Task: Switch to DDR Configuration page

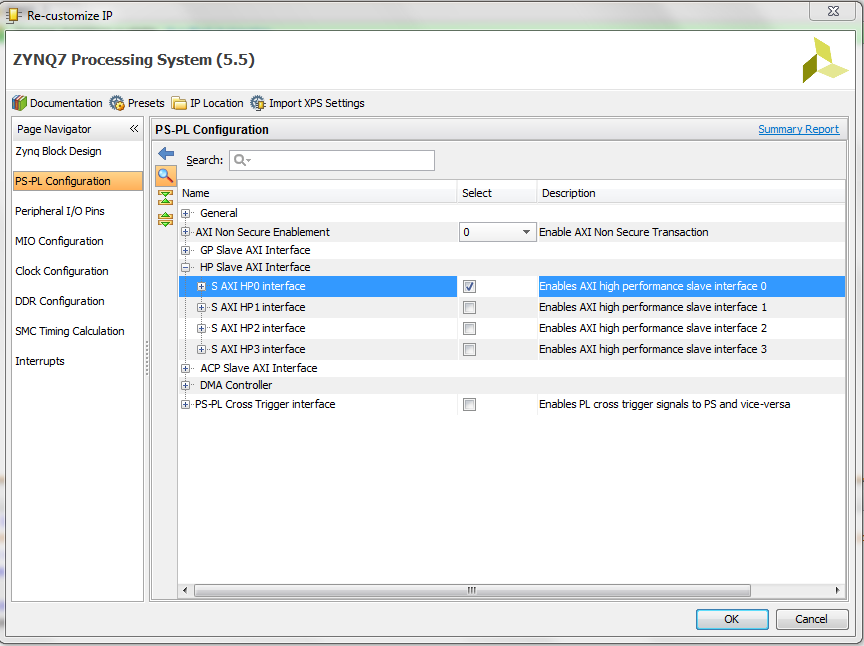Action: [x=60, y=301]
